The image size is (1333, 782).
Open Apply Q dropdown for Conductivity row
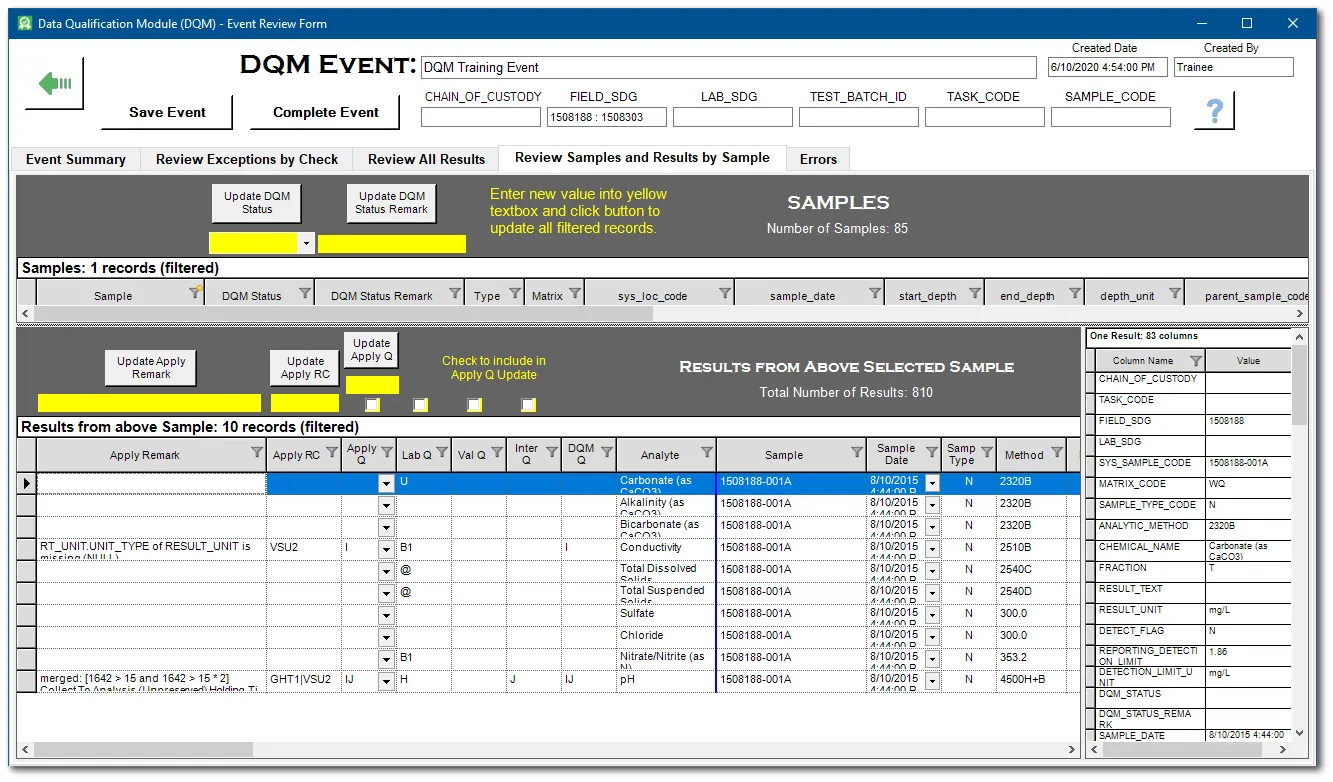click(386, 549)
